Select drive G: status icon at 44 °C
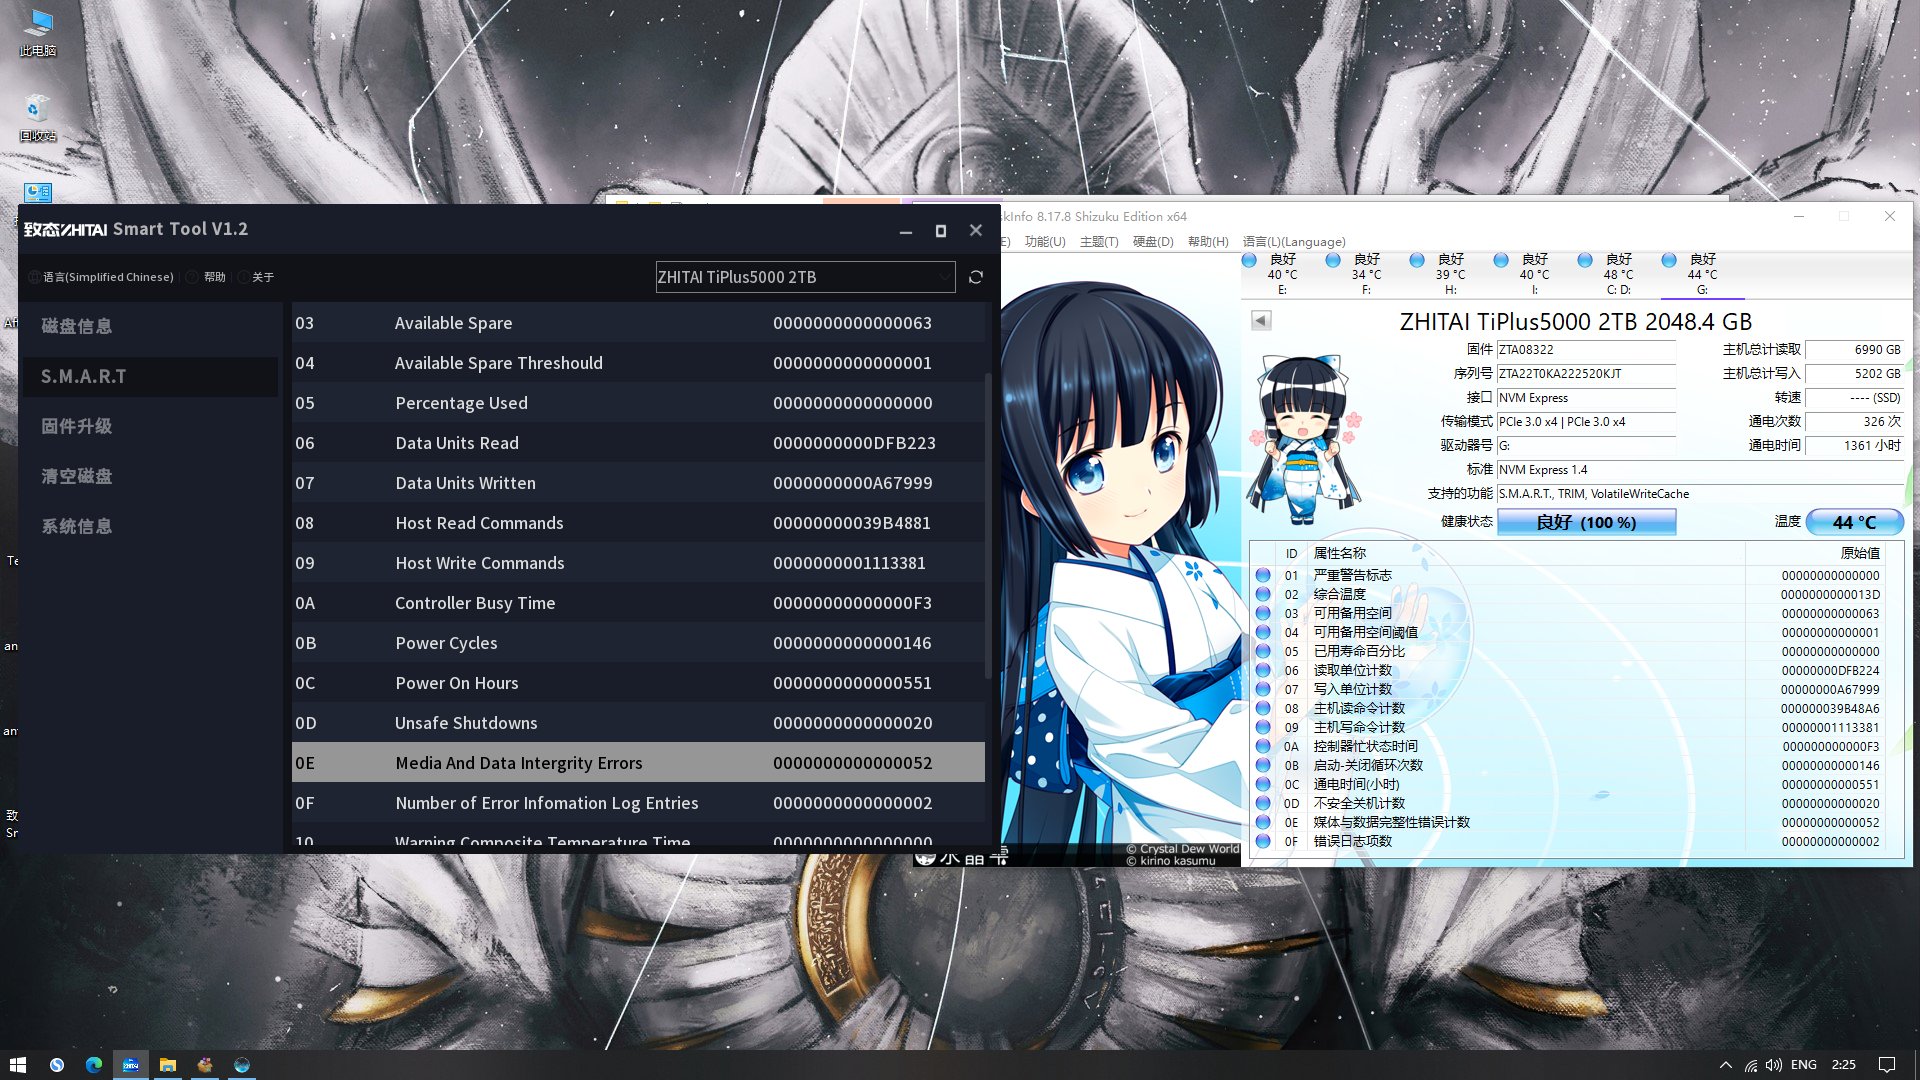The image size is (1920, 1080). (1669, 260)
